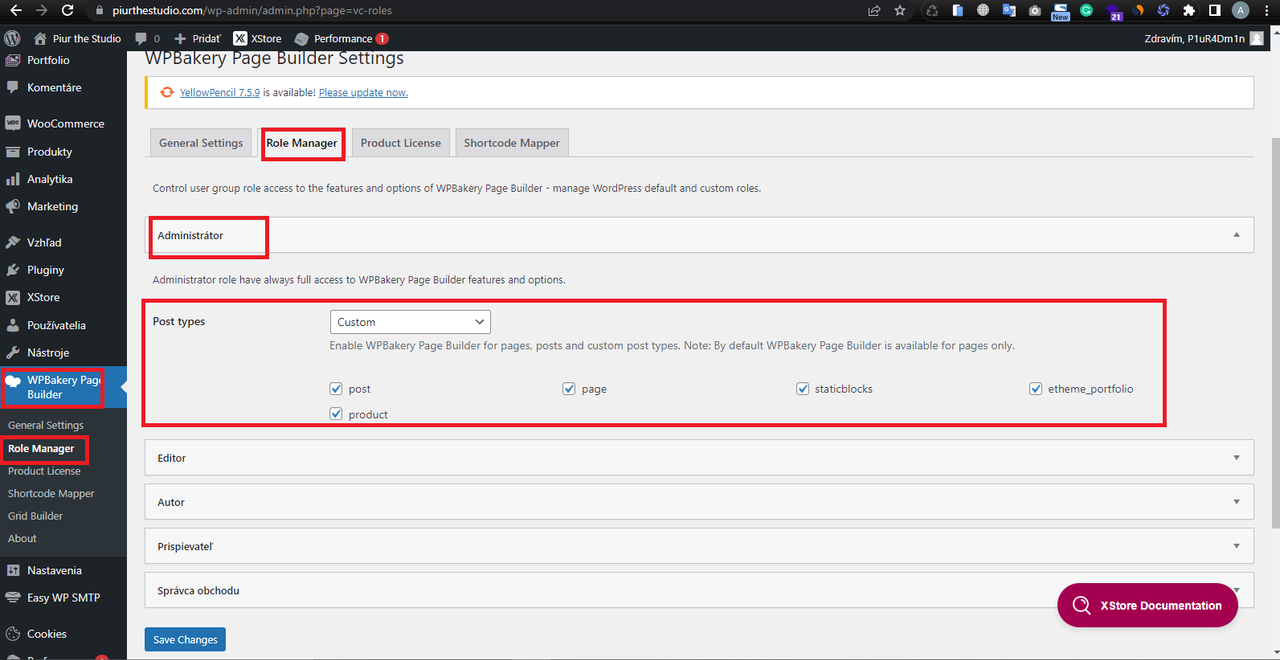
Task: Uncheck the product checkbox
Action: (x=337, y=414)
